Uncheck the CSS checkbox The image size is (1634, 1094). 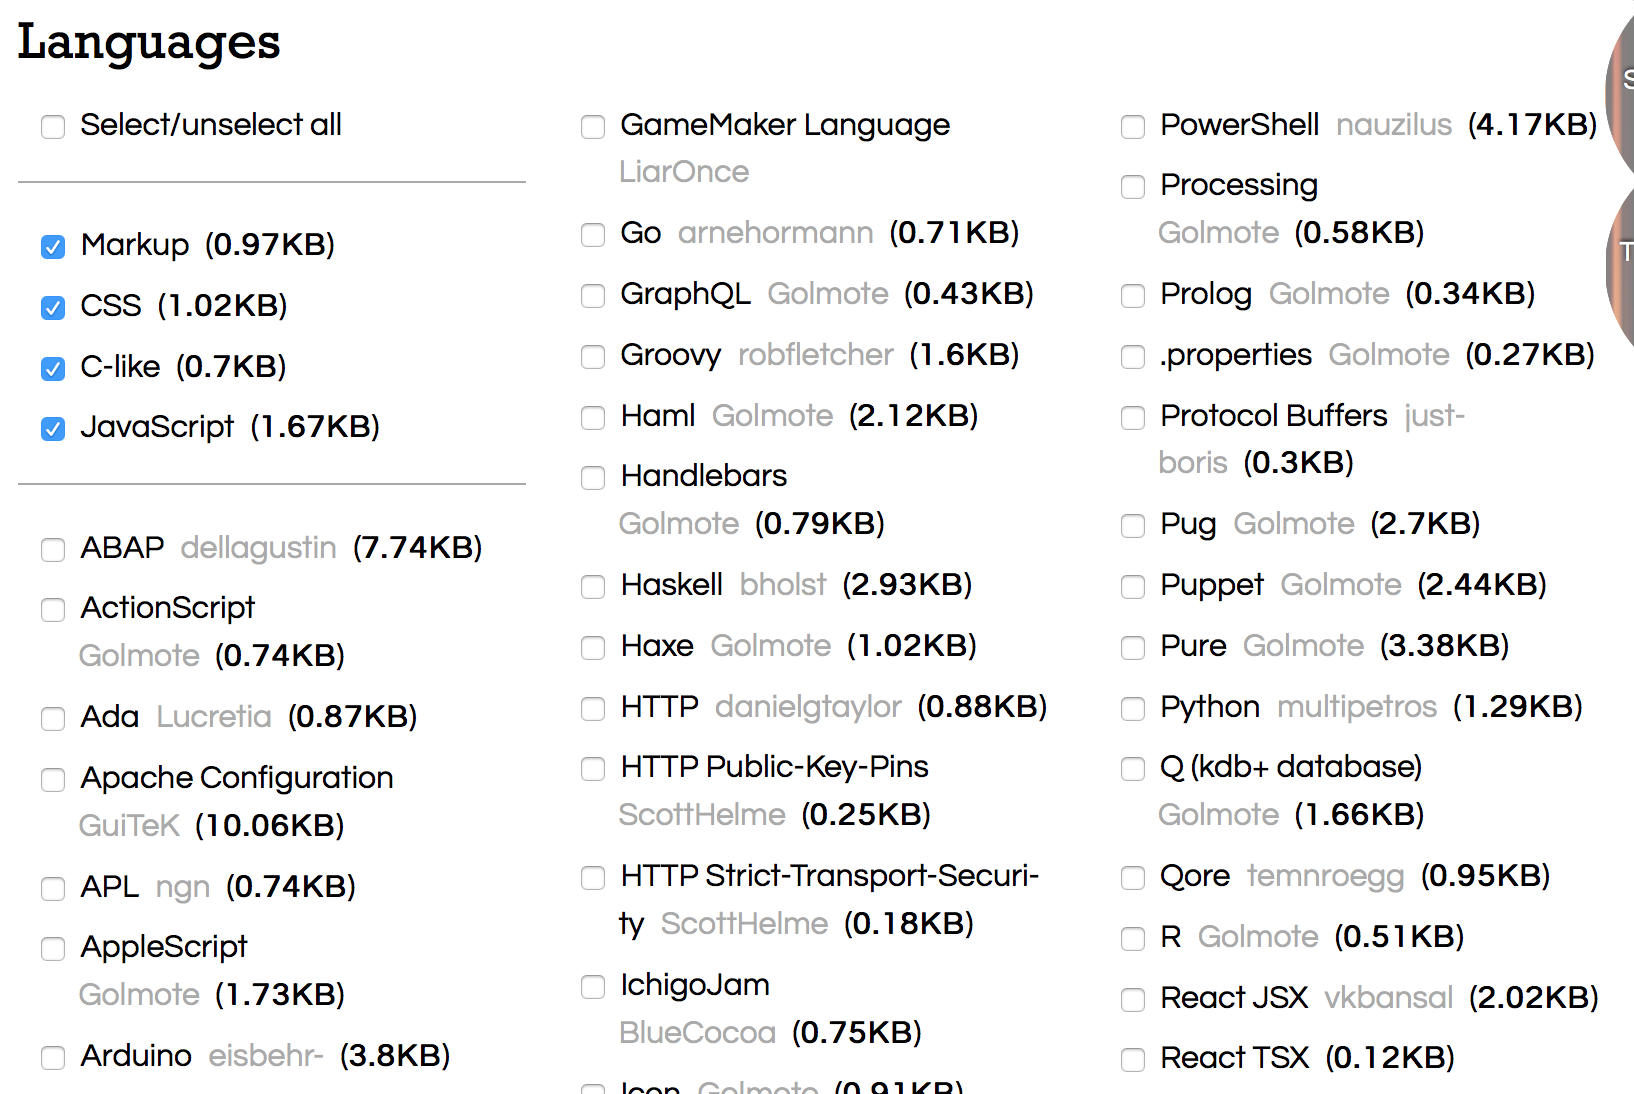pos(53,308)
